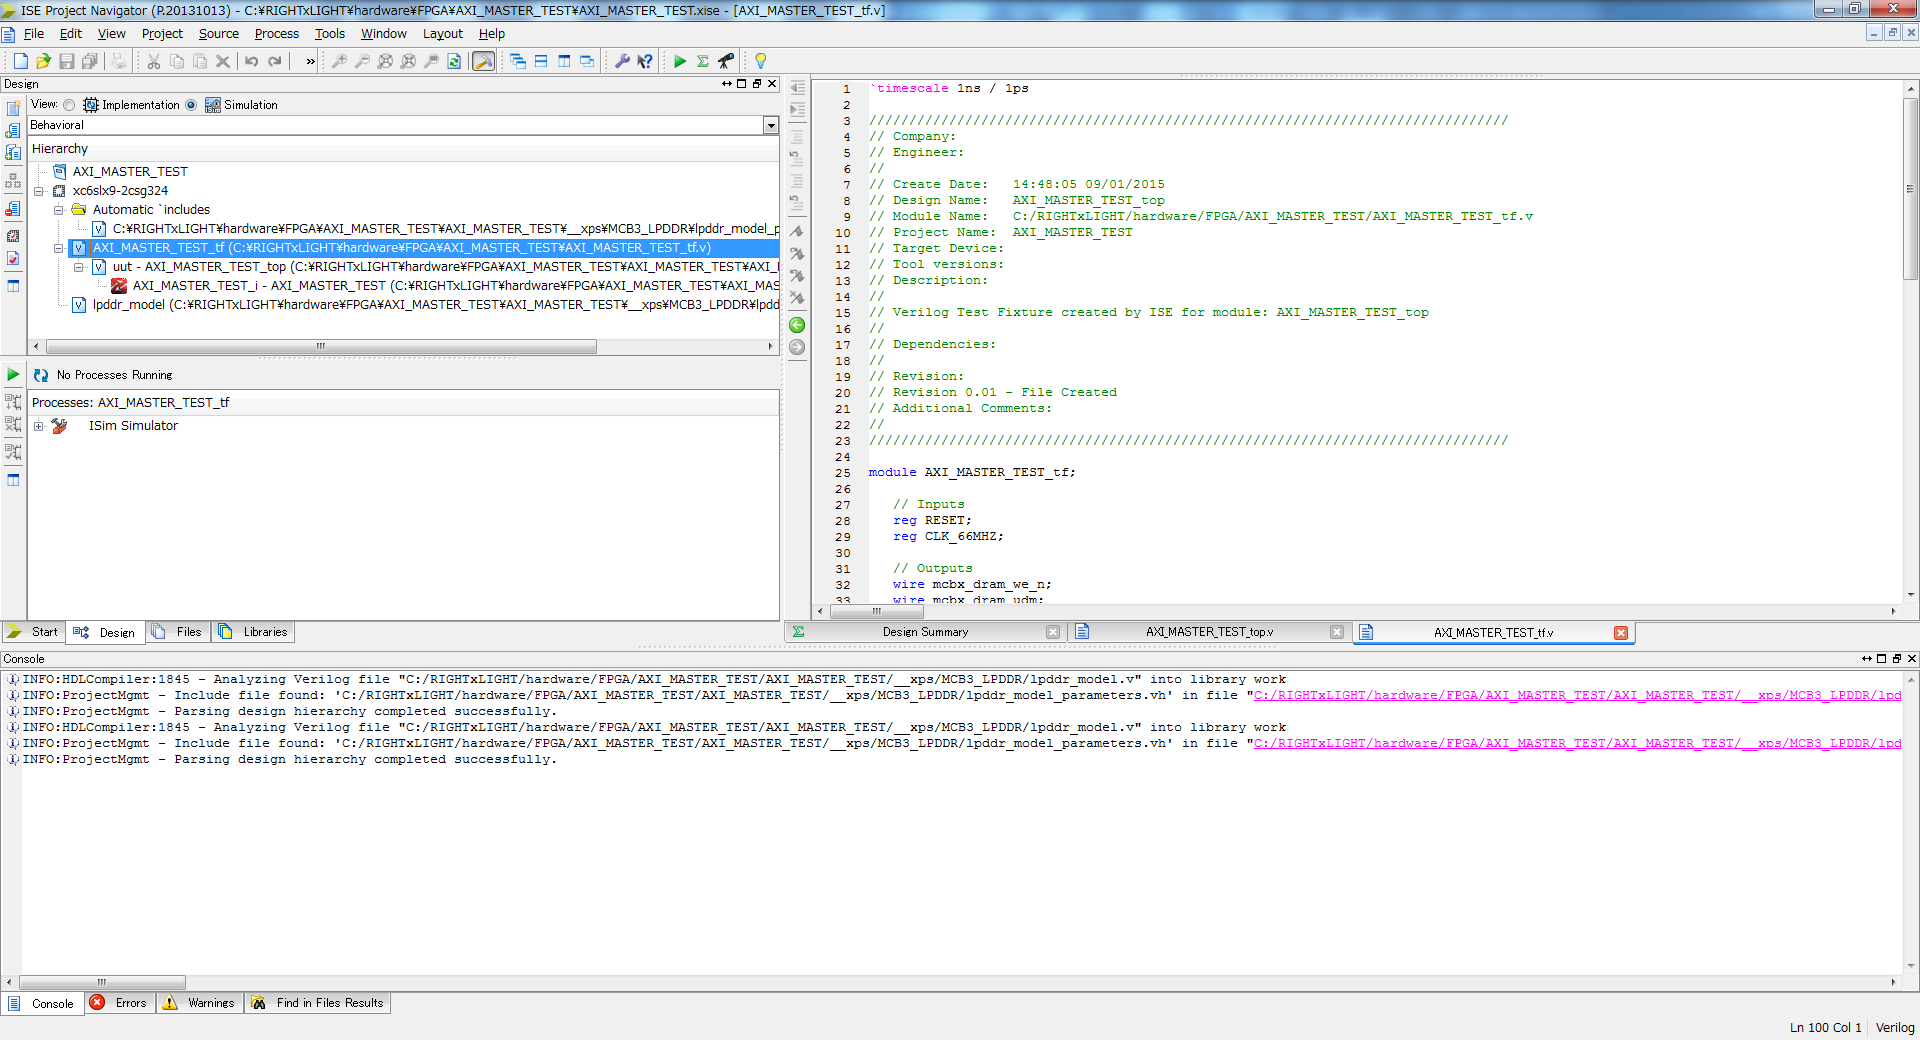This screenshot has width=1920, height=1040.
Task: Click the green circle arrow in editor sidebar
Action: pyautogui.click(x=797, y=325)
